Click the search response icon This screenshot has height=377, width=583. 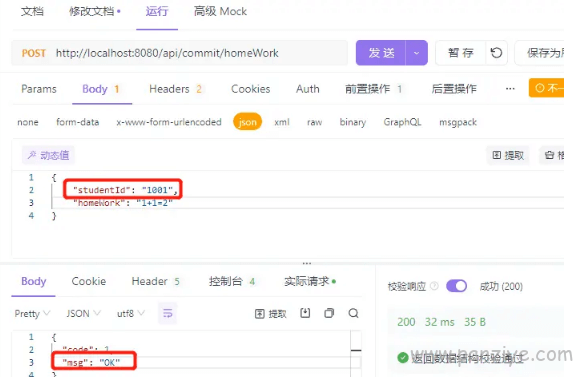(353, 313)
